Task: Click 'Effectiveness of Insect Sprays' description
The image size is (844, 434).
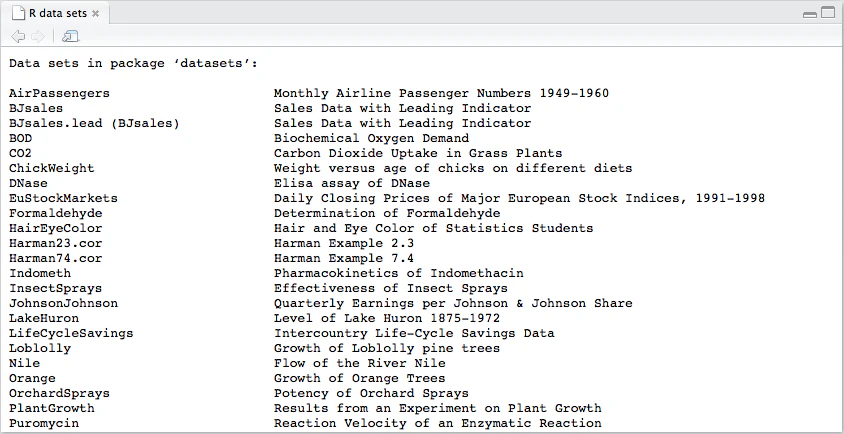Action: pos(391,288)
